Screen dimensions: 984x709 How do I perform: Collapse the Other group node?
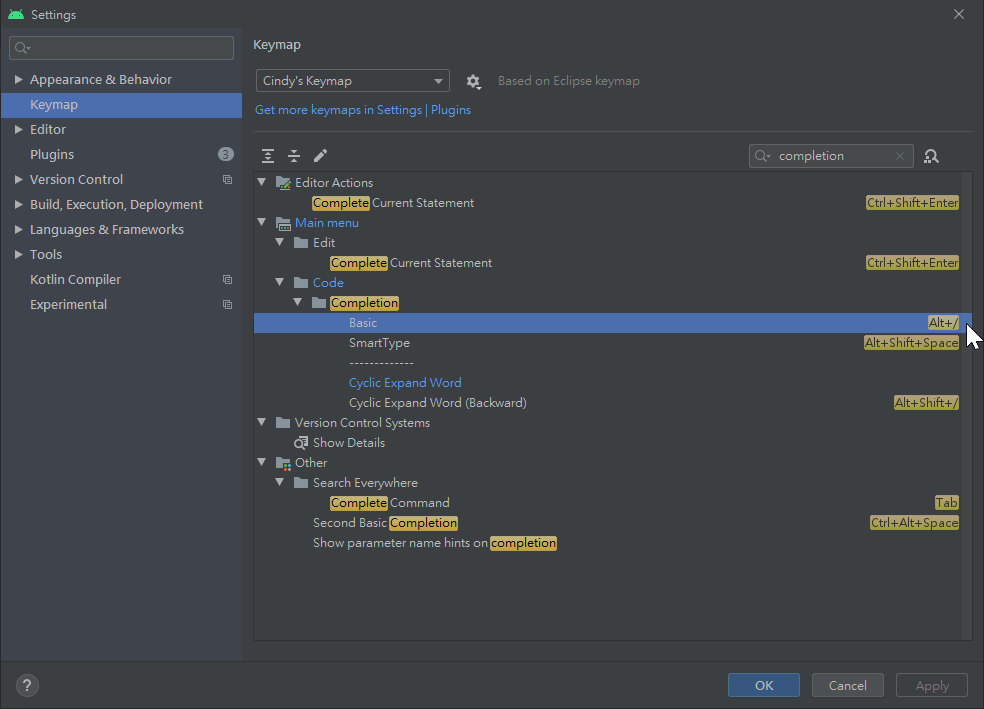click(x=262, y=462)
